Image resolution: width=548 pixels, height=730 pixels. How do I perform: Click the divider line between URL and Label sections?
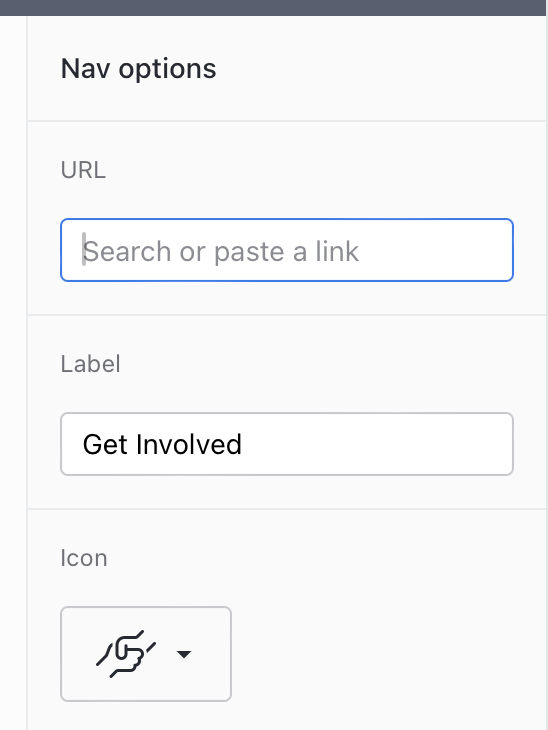(287, 315)
